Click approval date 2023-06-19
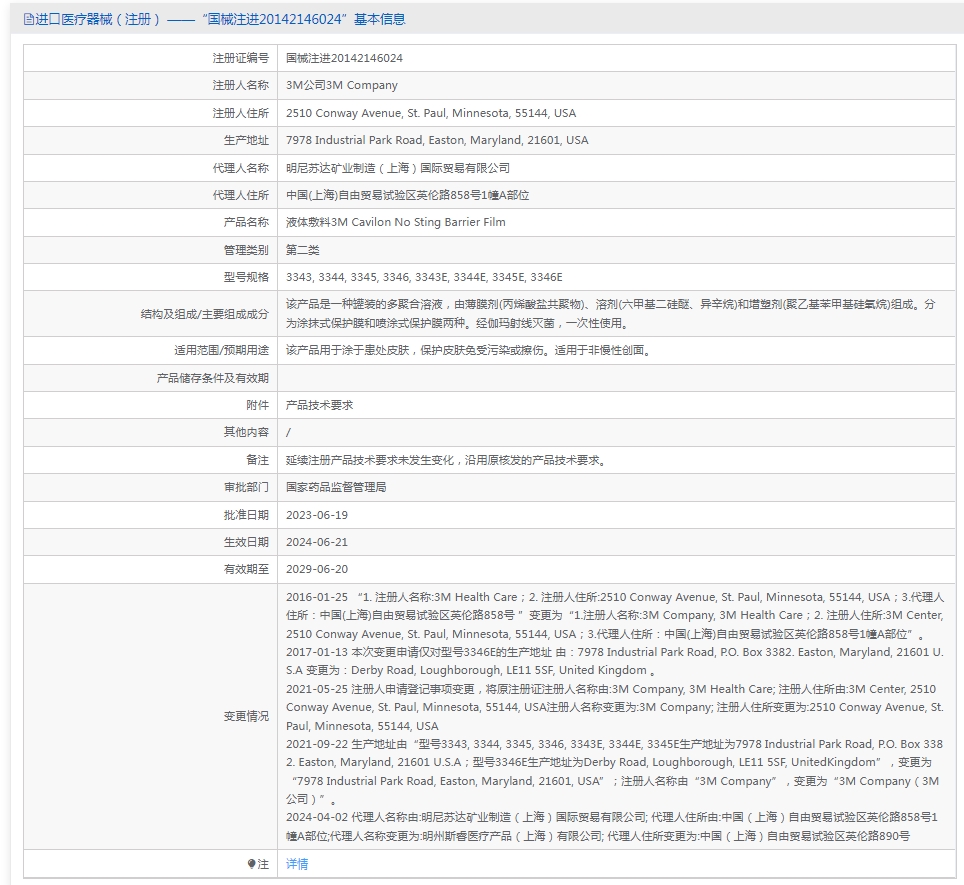Viewport: 964px width, 885px height. [317, 515]
